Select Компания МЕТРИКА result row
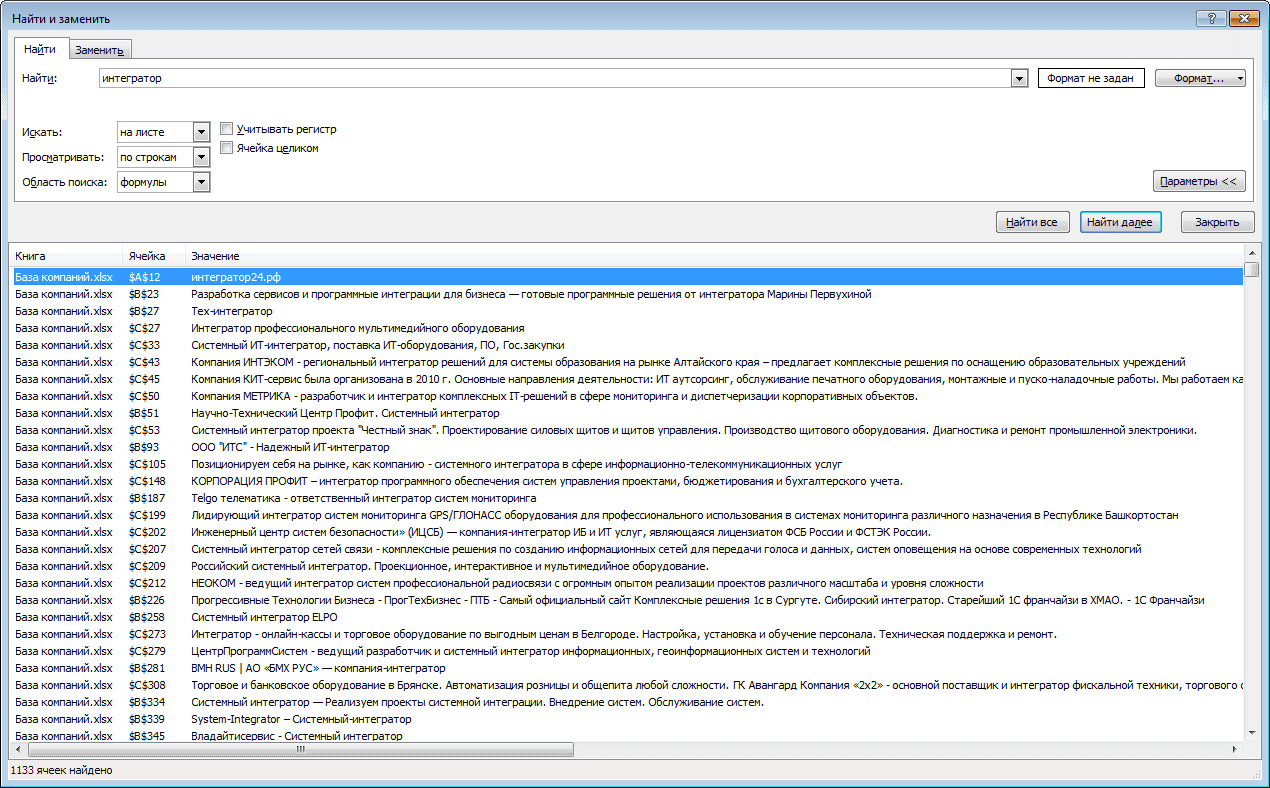This screenshot has height=788, width=1270. (x=626, y=396)
